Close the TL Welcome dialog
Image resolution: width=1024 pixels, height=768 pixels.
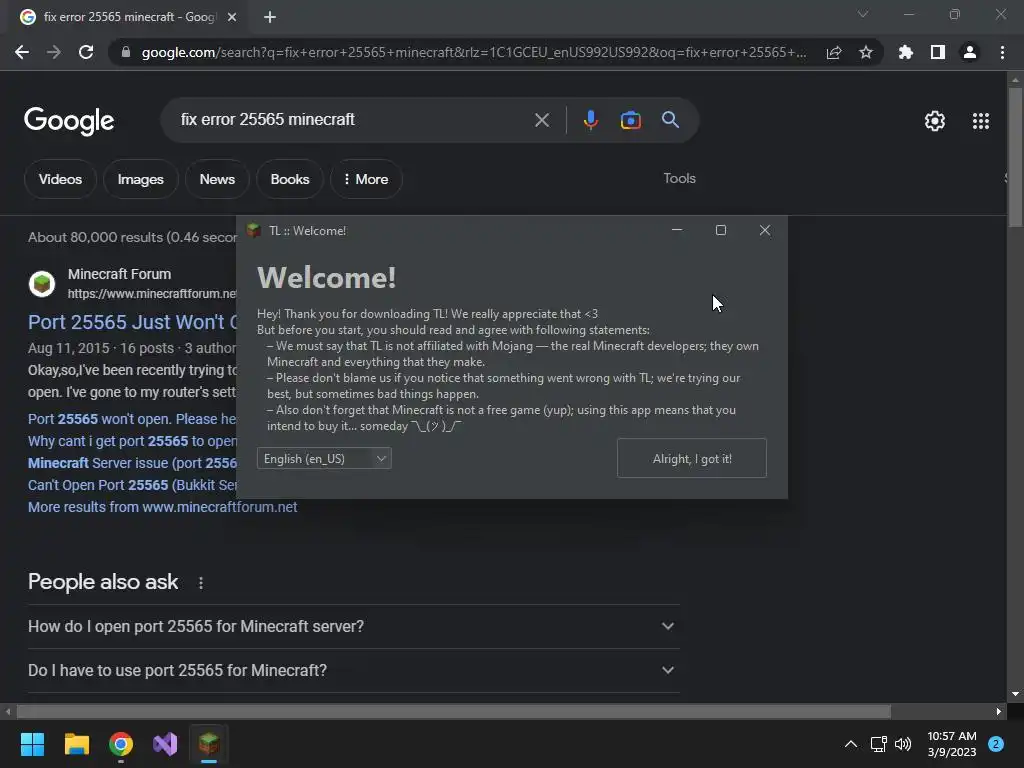[765, 230]
